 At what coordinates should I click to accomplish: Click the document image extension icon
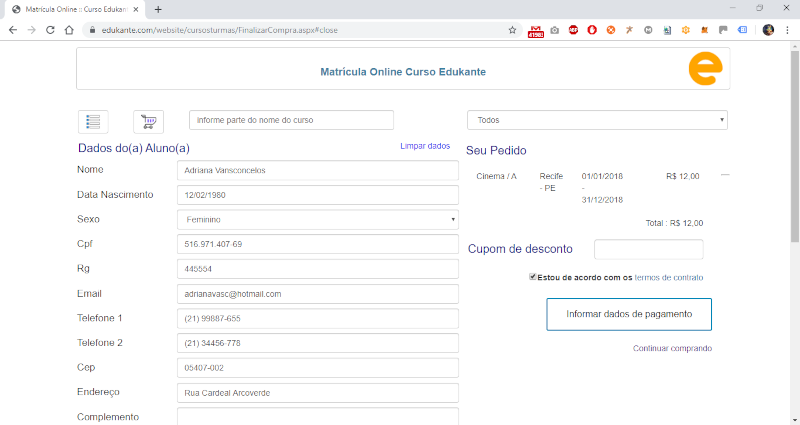pyautogui.click(x=667, y=30)
